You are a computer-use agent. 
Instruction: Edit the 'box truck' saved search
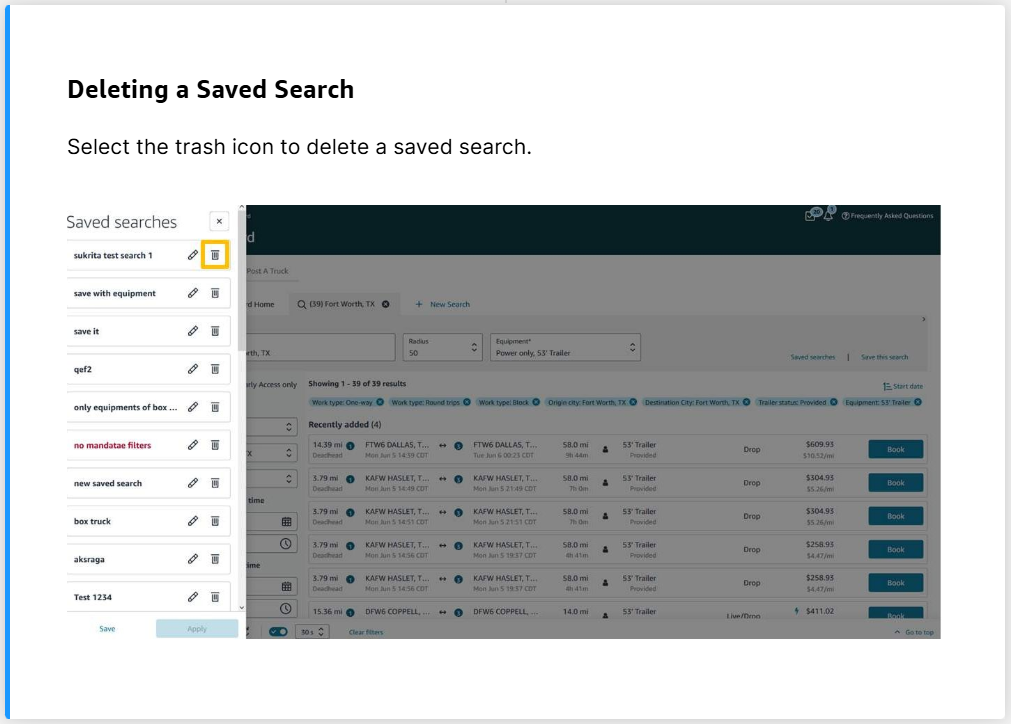193,521
